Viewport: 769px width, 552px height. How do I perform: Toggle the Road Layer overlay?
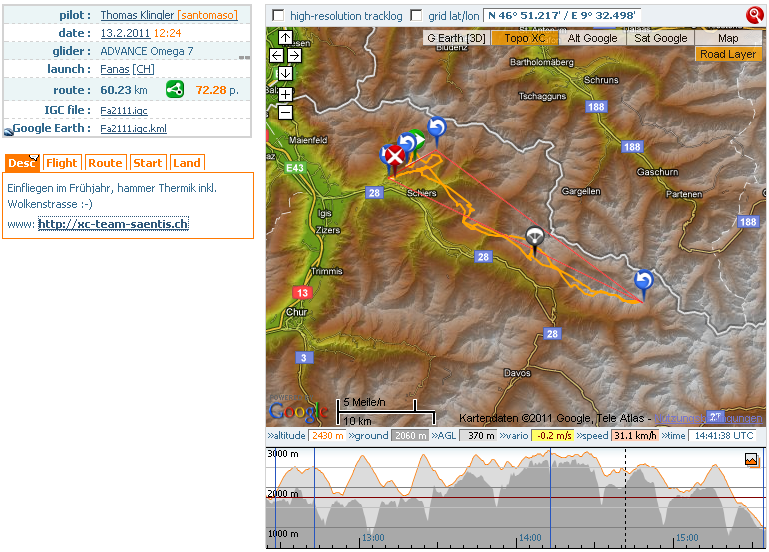pos(728,54)
